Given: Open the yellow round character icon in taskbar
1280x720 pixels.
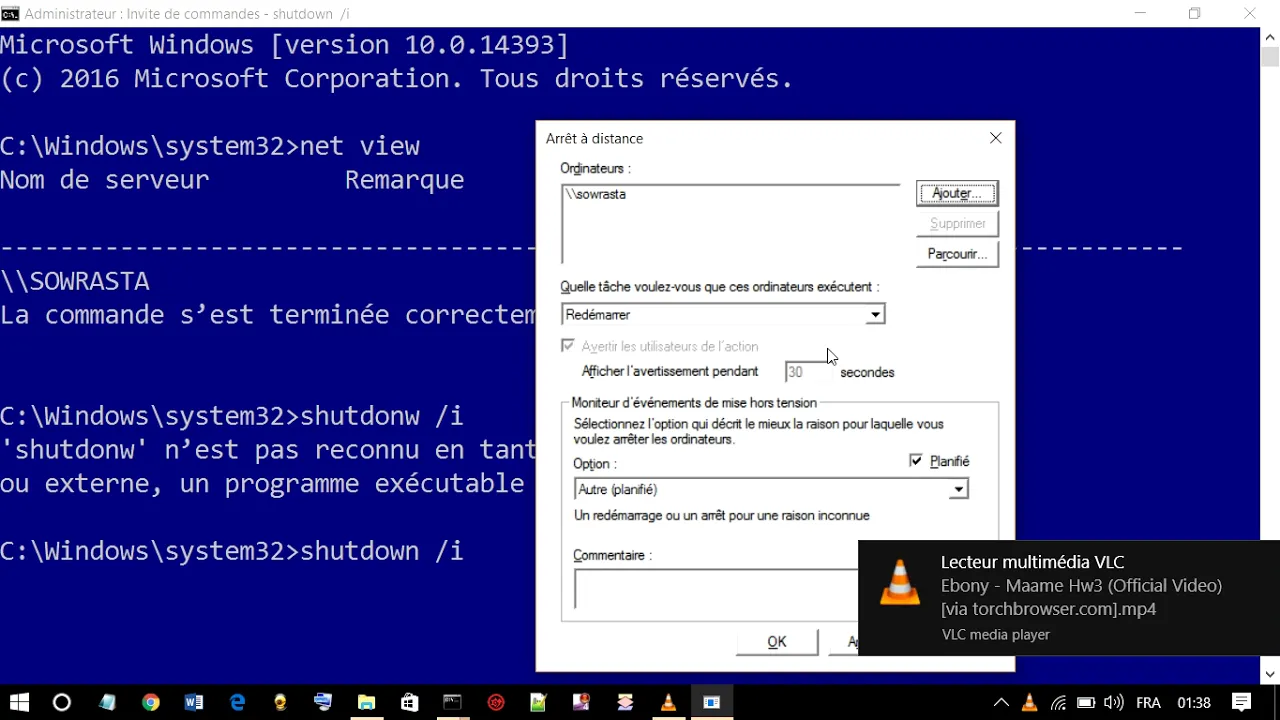Looking at the screenshot, I should click(x=280, y=703).
